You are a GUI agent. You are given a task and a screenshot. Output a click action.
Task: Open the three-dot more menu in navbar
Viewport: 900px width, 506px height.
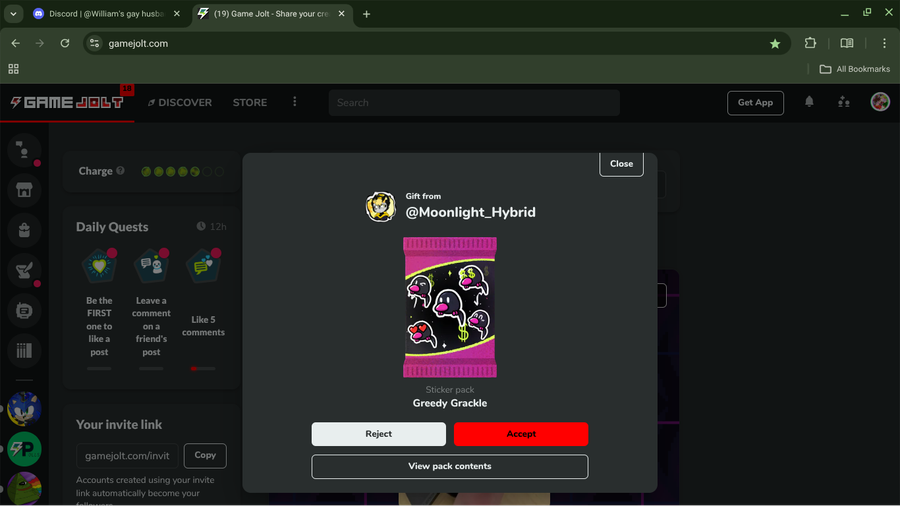[294, 102]
